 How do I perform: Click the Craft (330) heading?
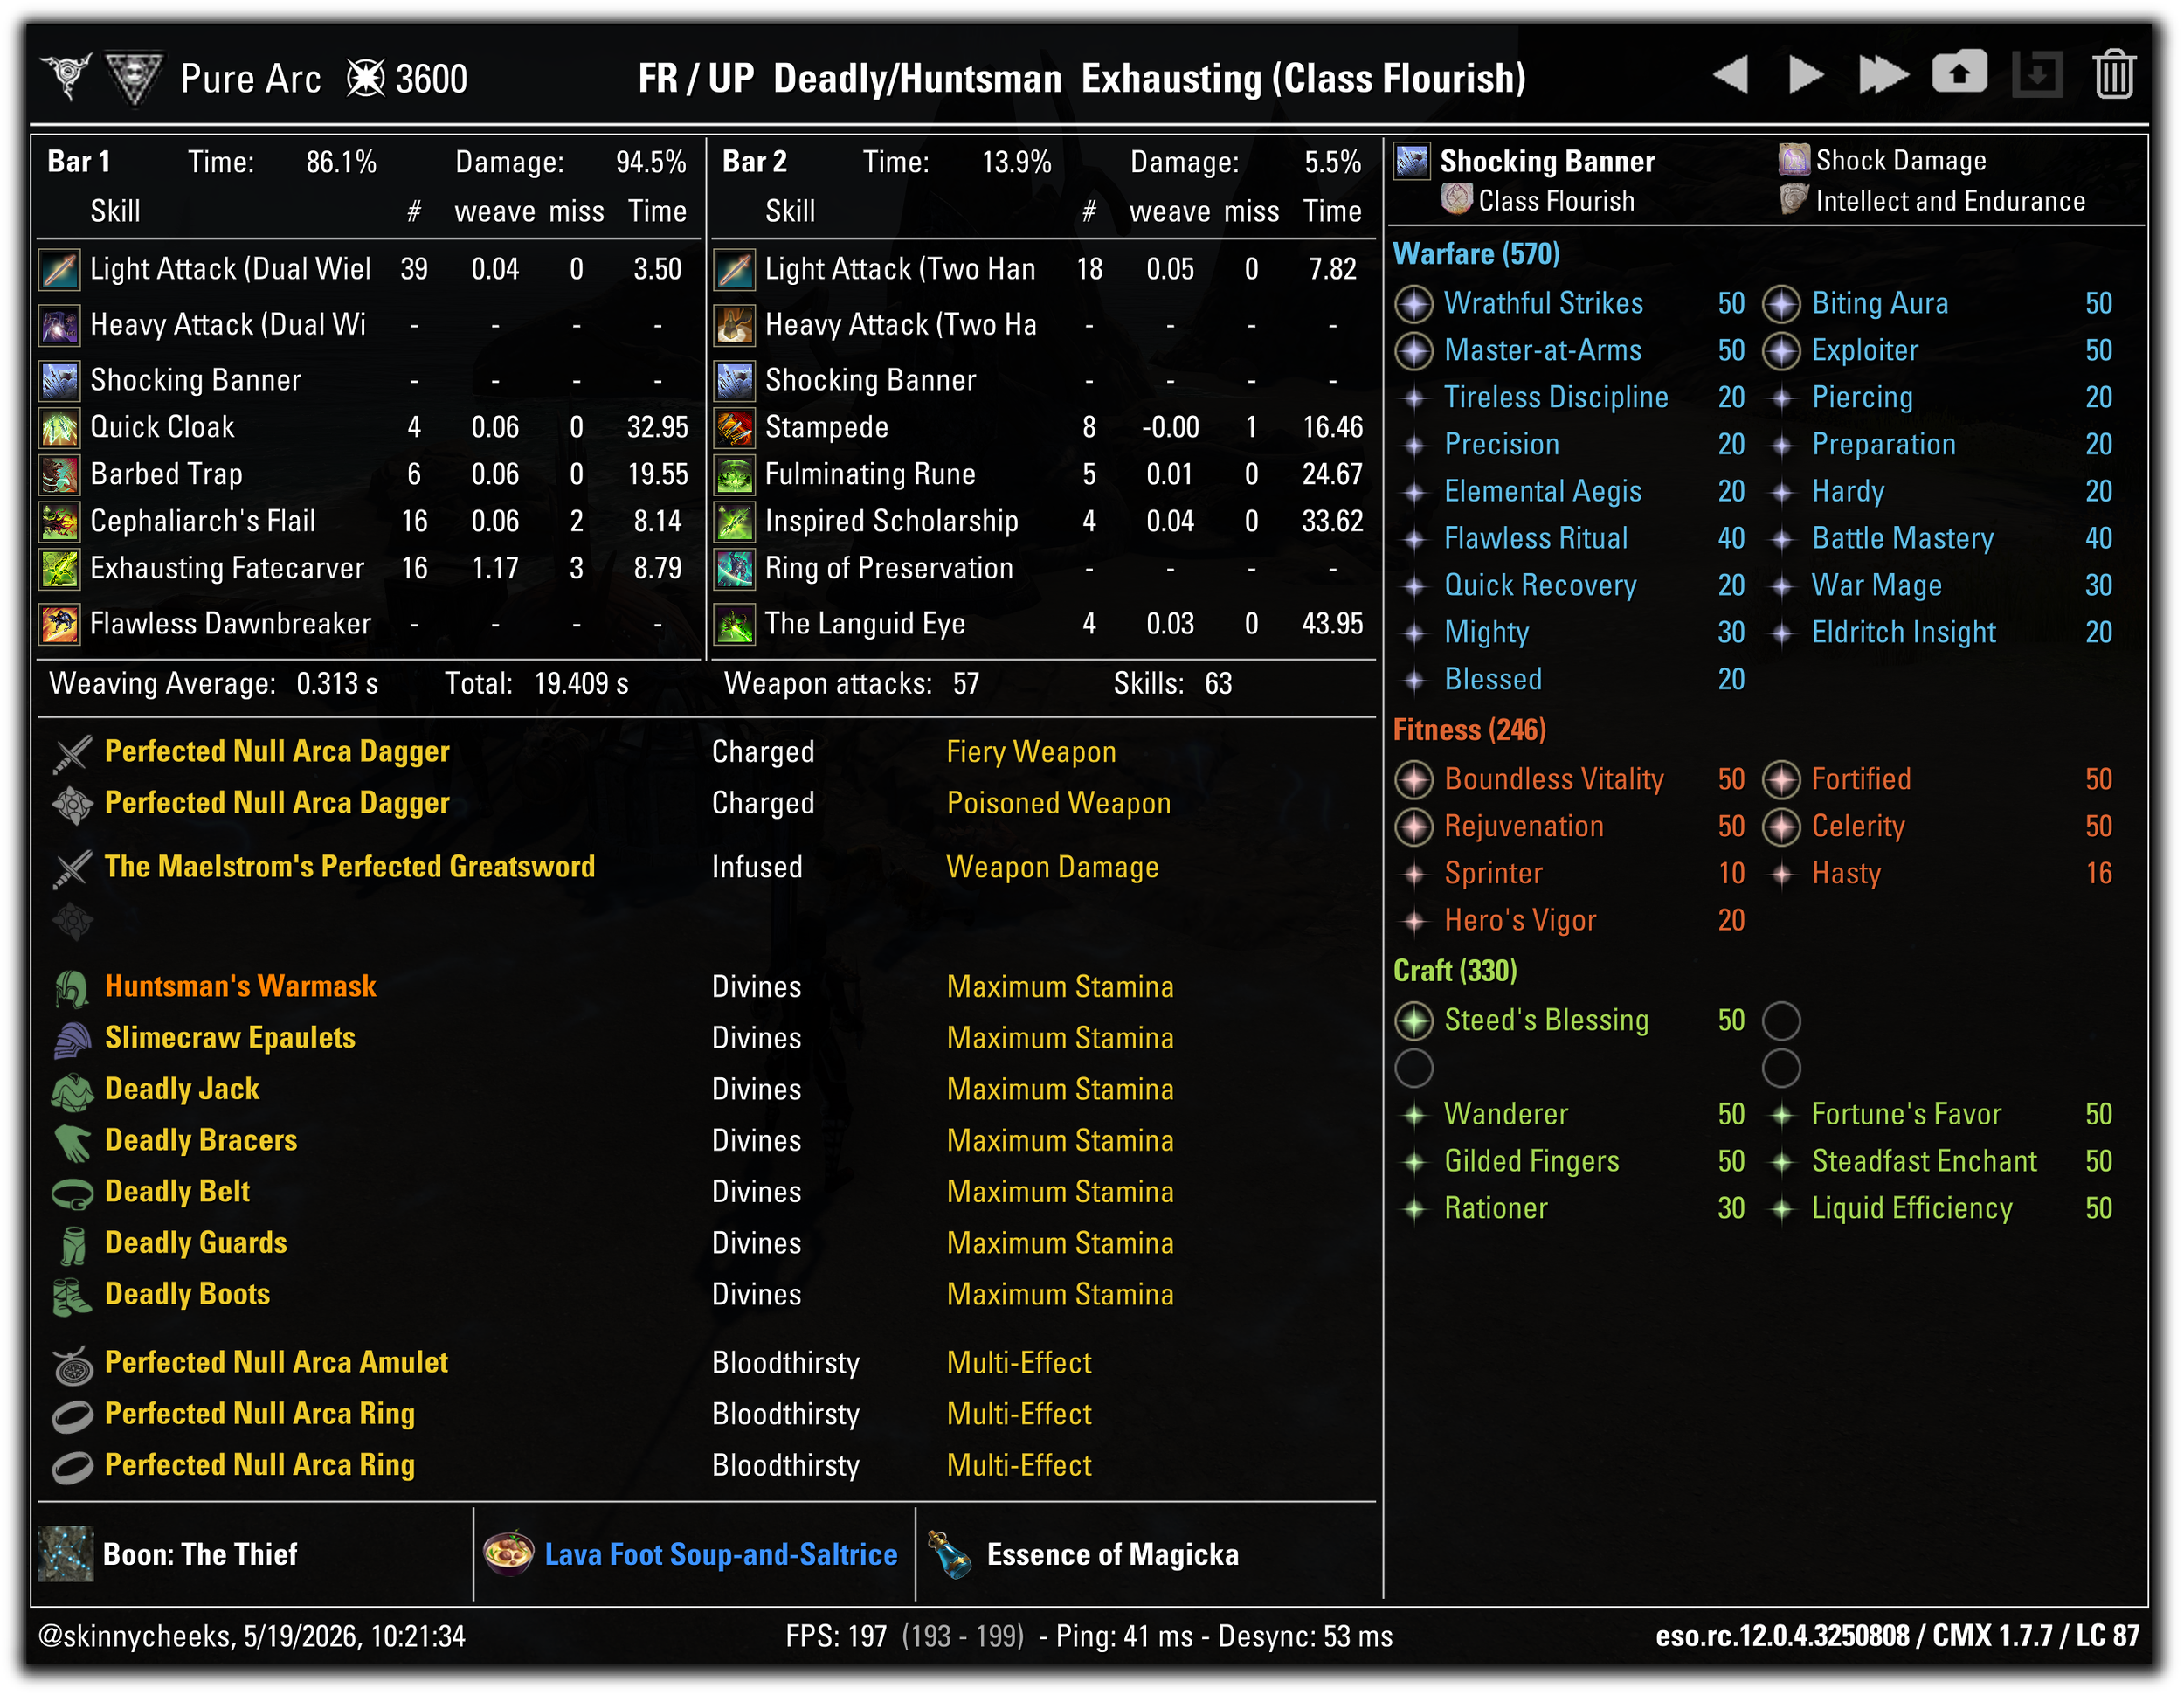pos(1455,970)
